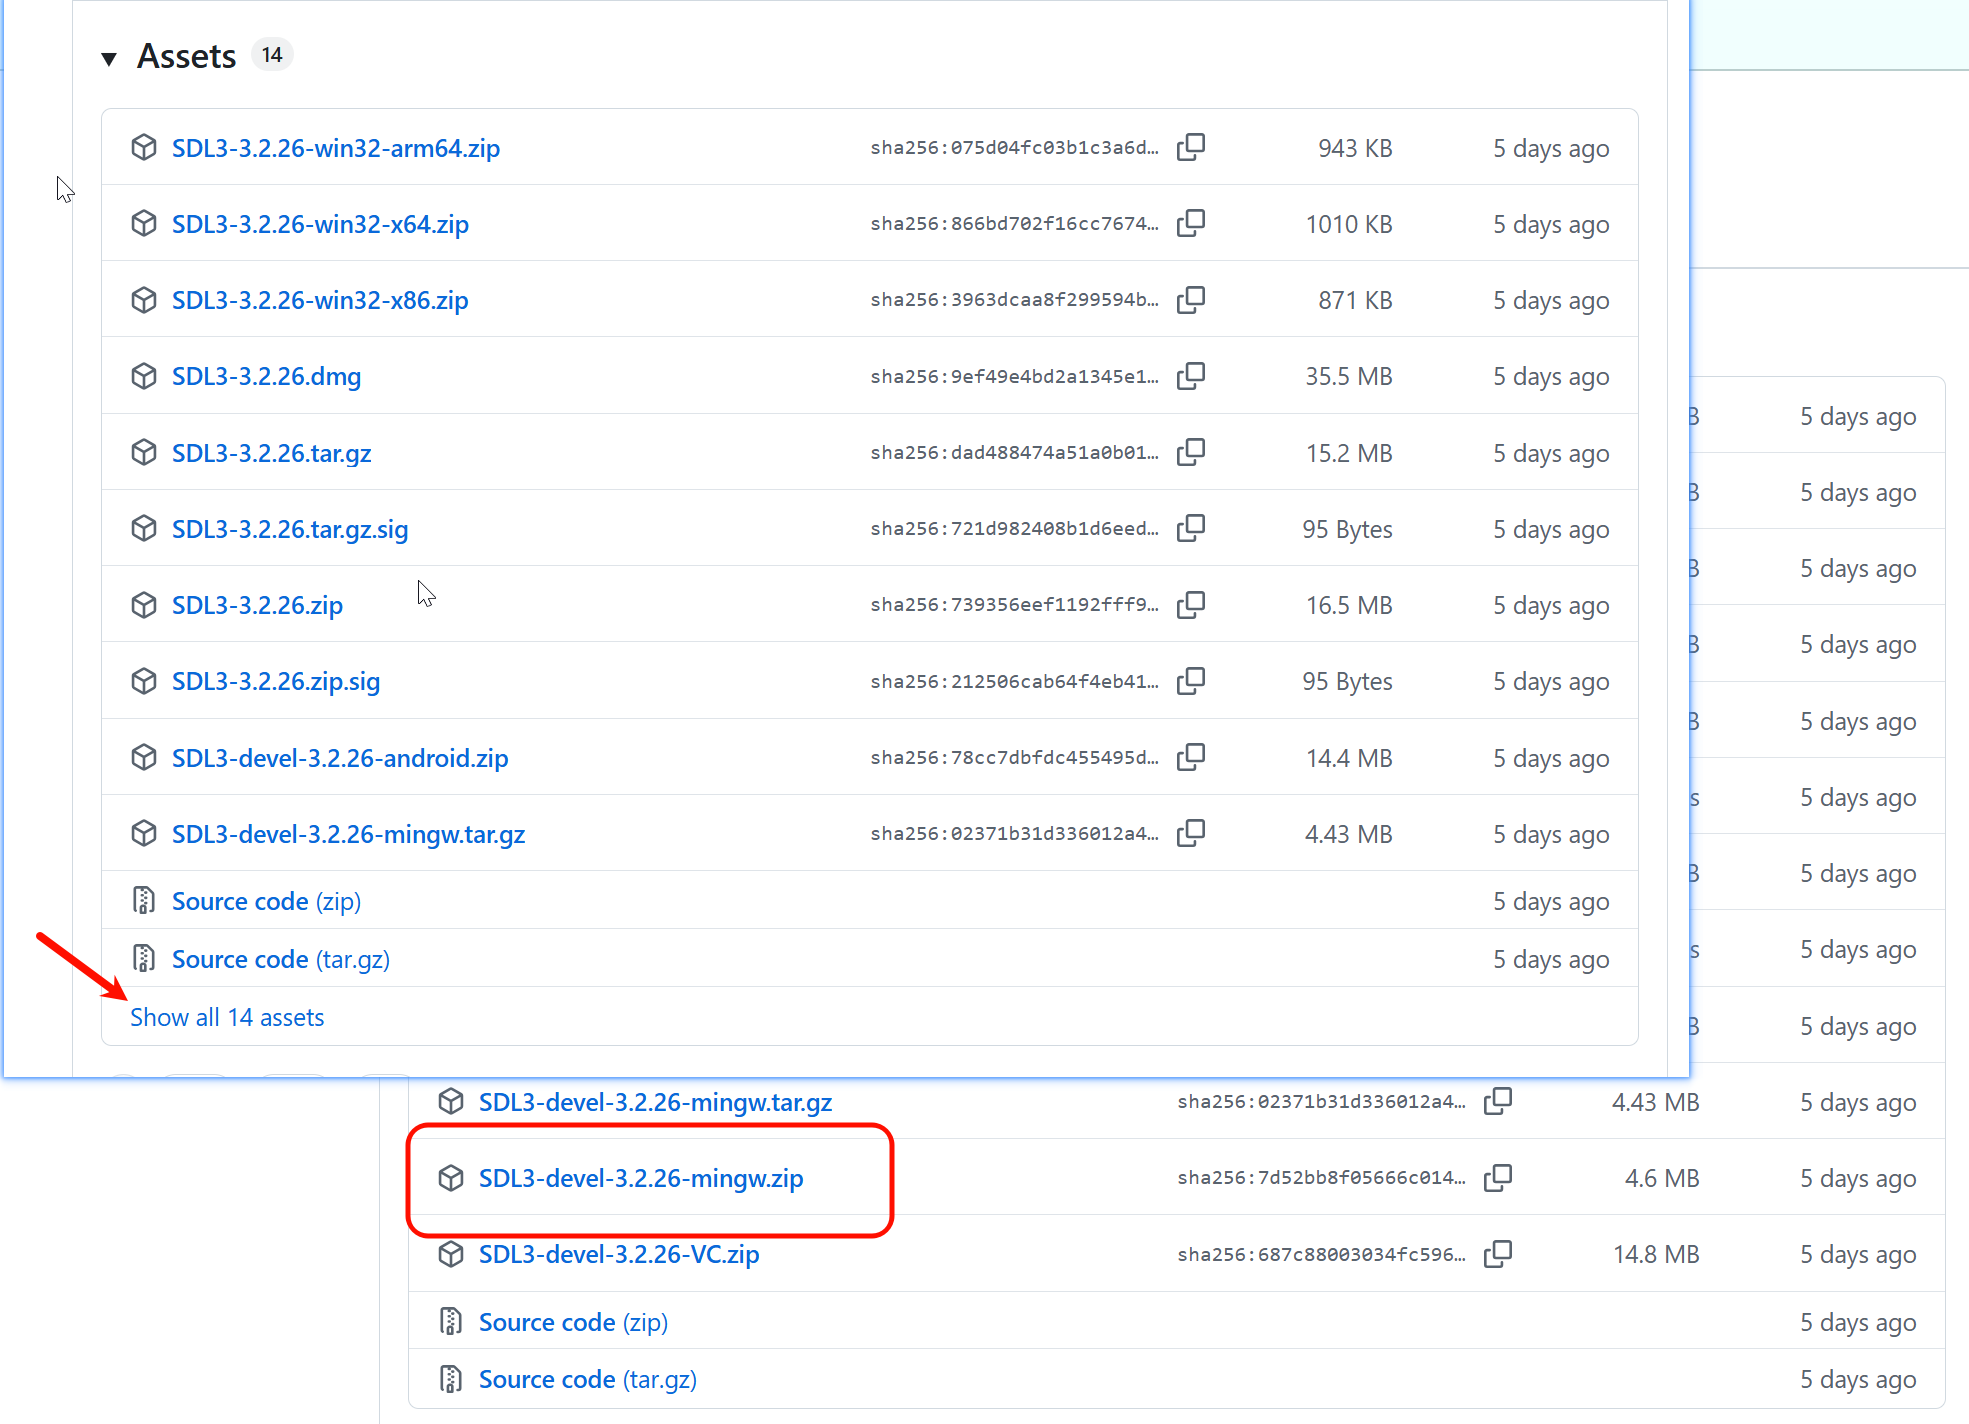Download SDL3-3.2.26-win32-x64.zip
Image resolution: width=1969 pixels, height=1424 pixels.
[320, 224]
